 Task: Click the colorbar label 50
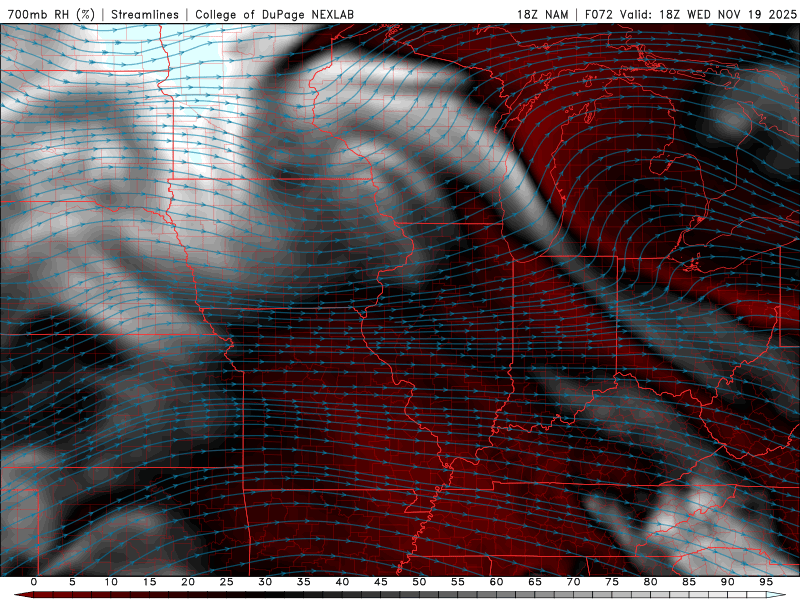coord(419,582)
